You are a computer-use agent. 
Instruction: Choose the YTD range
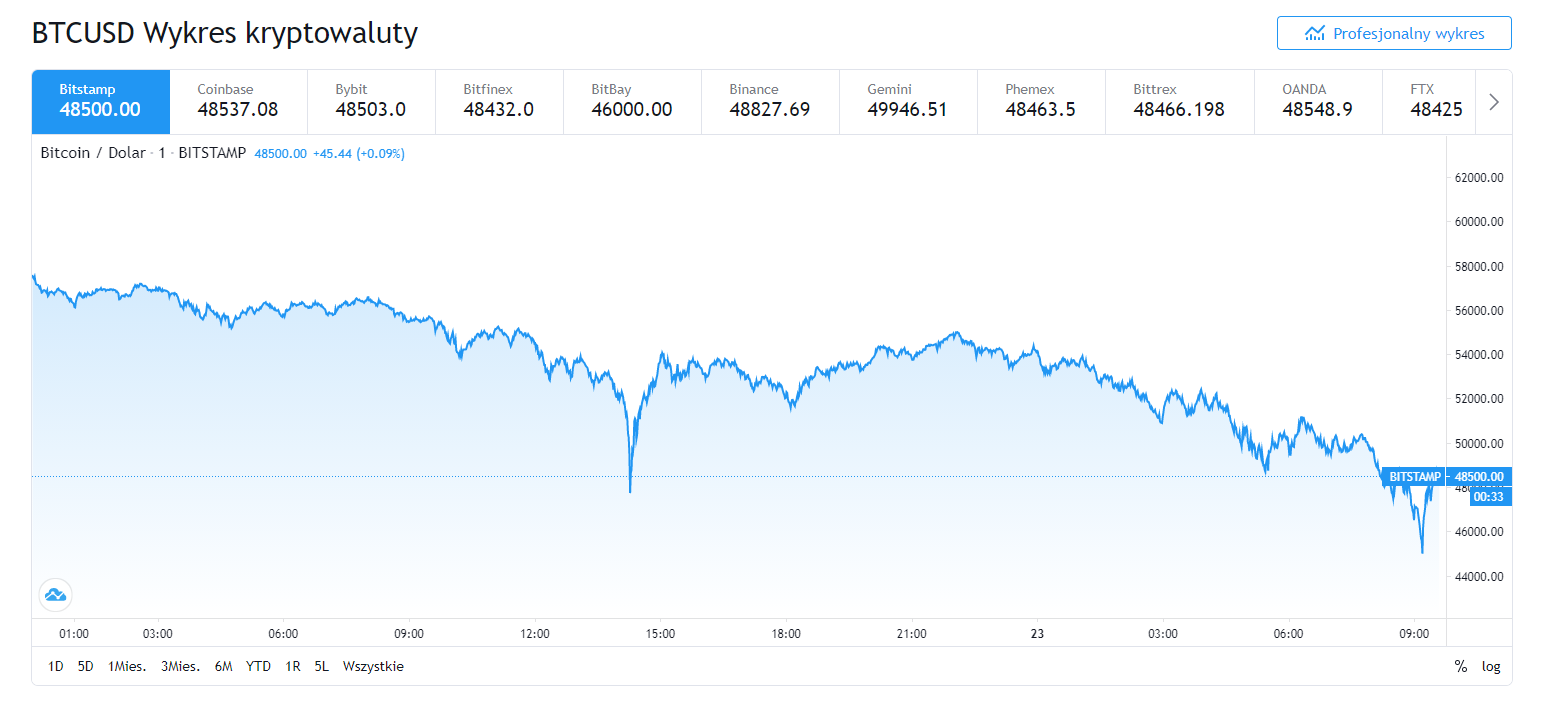click(258, 666)
